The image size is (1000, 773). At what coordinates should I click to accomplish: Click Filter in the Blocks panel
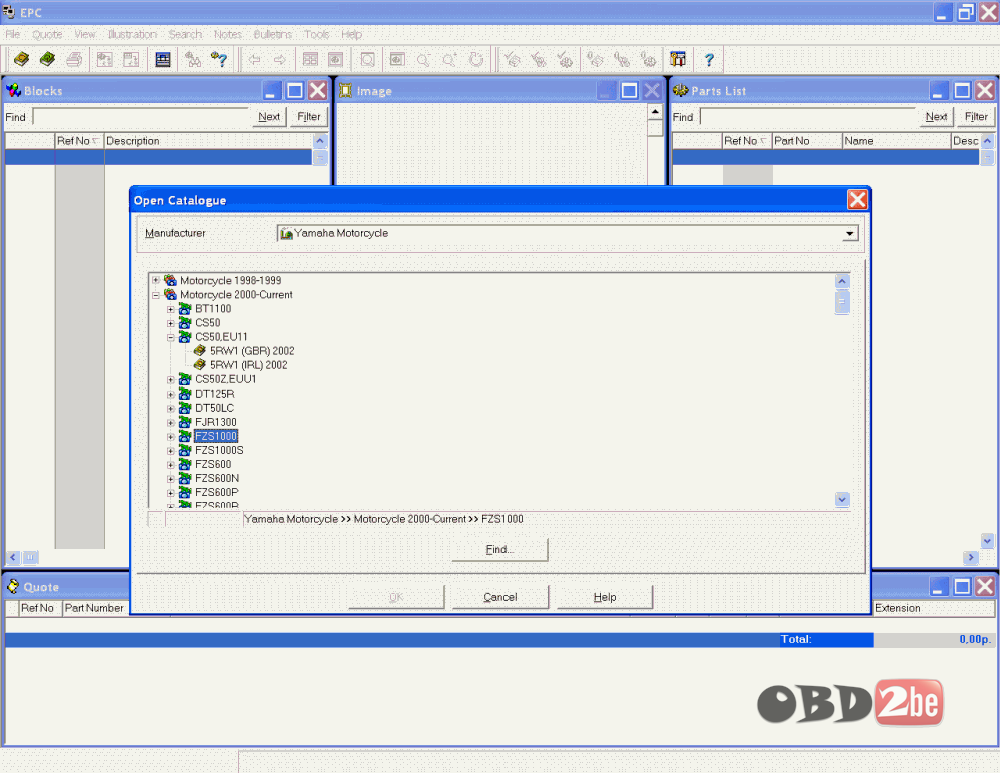[x=309, y=117]
